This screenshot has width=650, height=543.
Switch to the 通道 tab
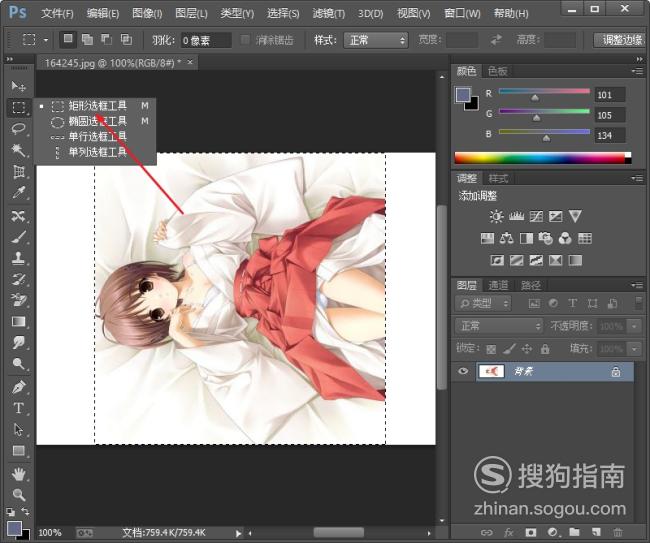pyautogui.click(x=498, y=285)
